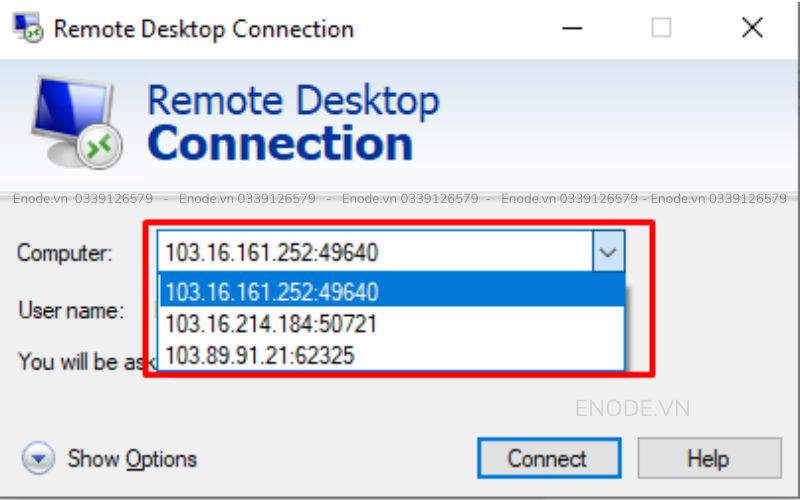
Task: Close the Remote Desktop Connection window
Action: coord(752,28)
